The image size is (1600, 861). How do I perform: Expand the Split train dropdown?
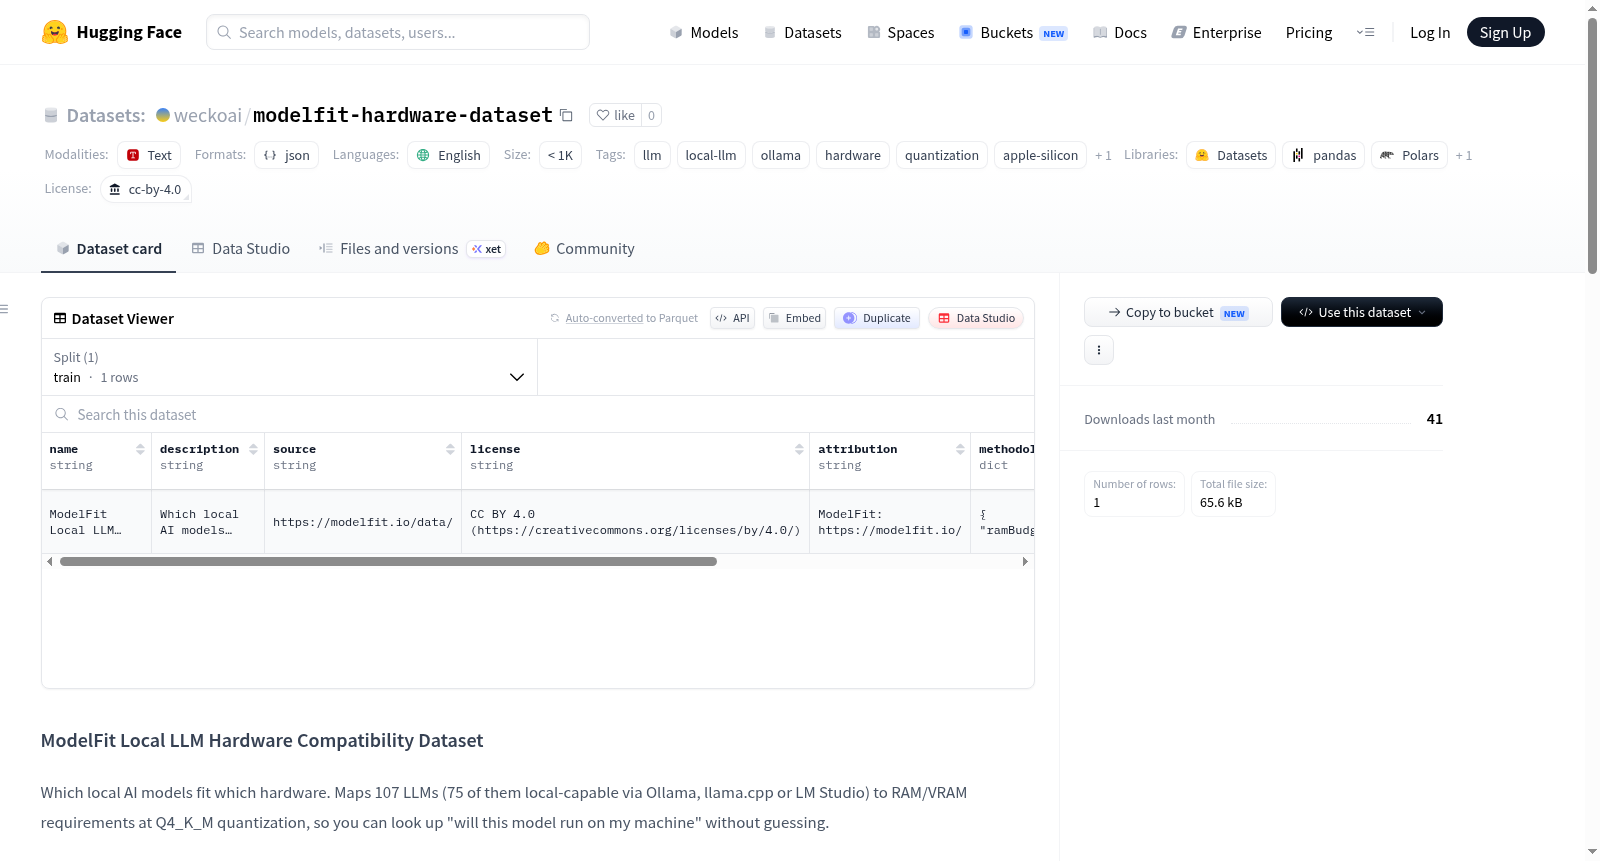point(289,367)
